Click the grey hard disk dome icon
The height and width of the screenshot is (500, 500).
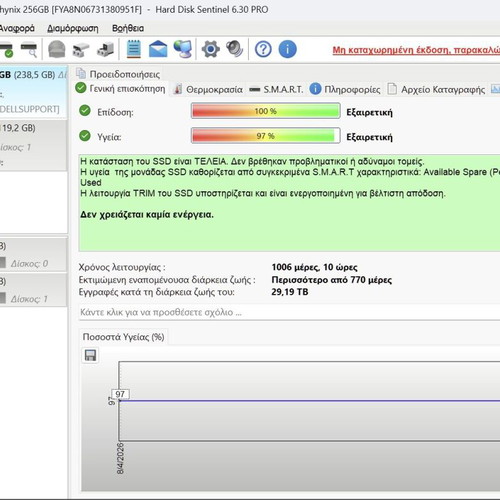57,49
